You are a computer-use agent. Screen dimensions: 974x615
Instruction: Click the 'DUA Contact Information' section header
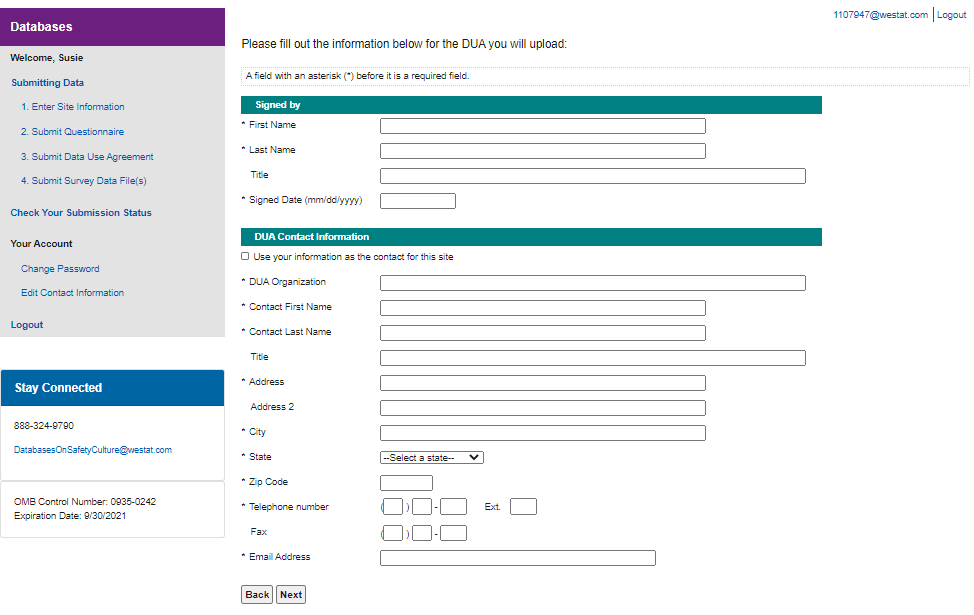tap(531, 237)
